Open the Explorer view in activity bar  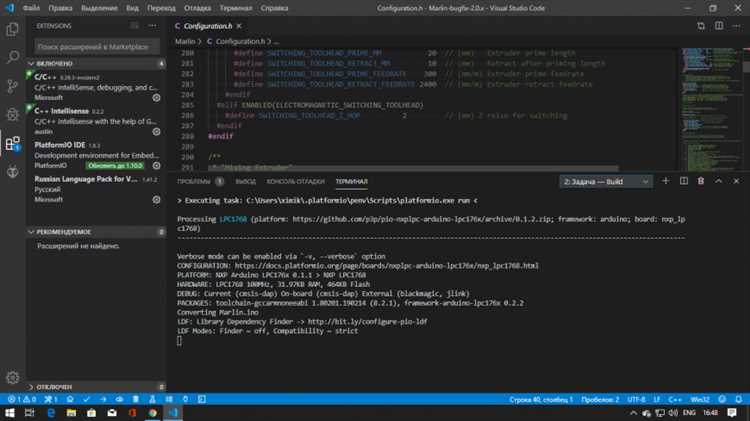pyautogui.click(x=12, y=29)
